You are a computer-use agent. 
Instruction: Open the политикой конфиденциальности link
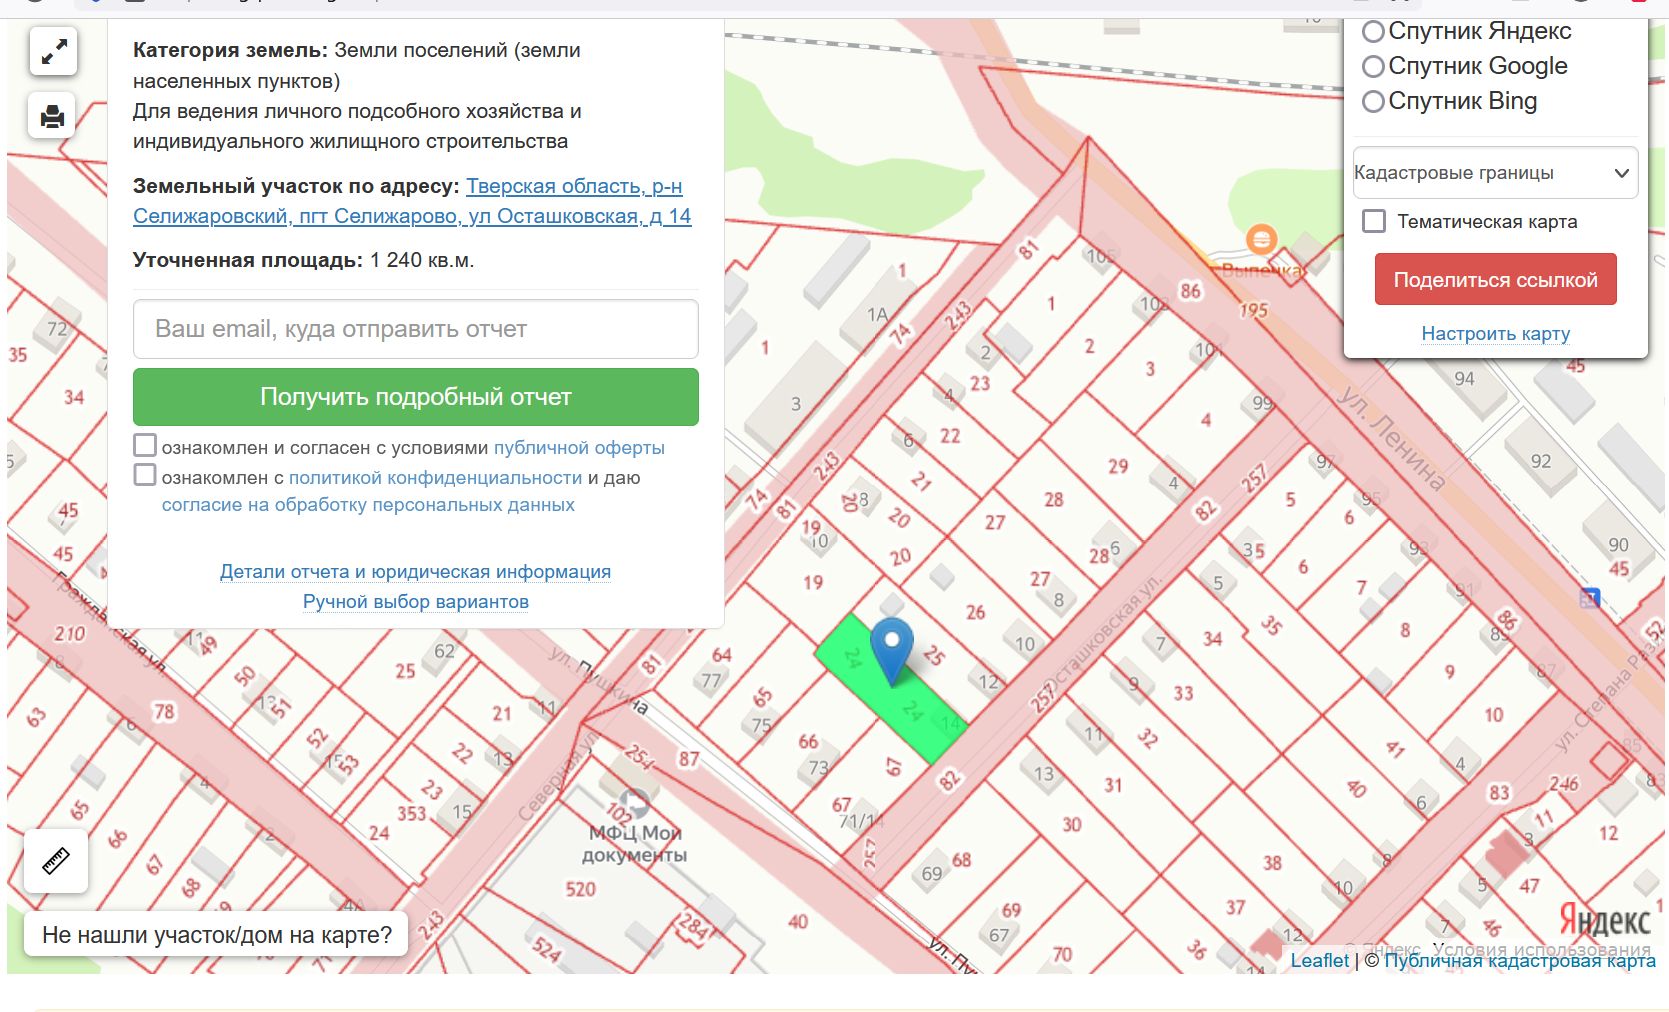pos(435,478)
